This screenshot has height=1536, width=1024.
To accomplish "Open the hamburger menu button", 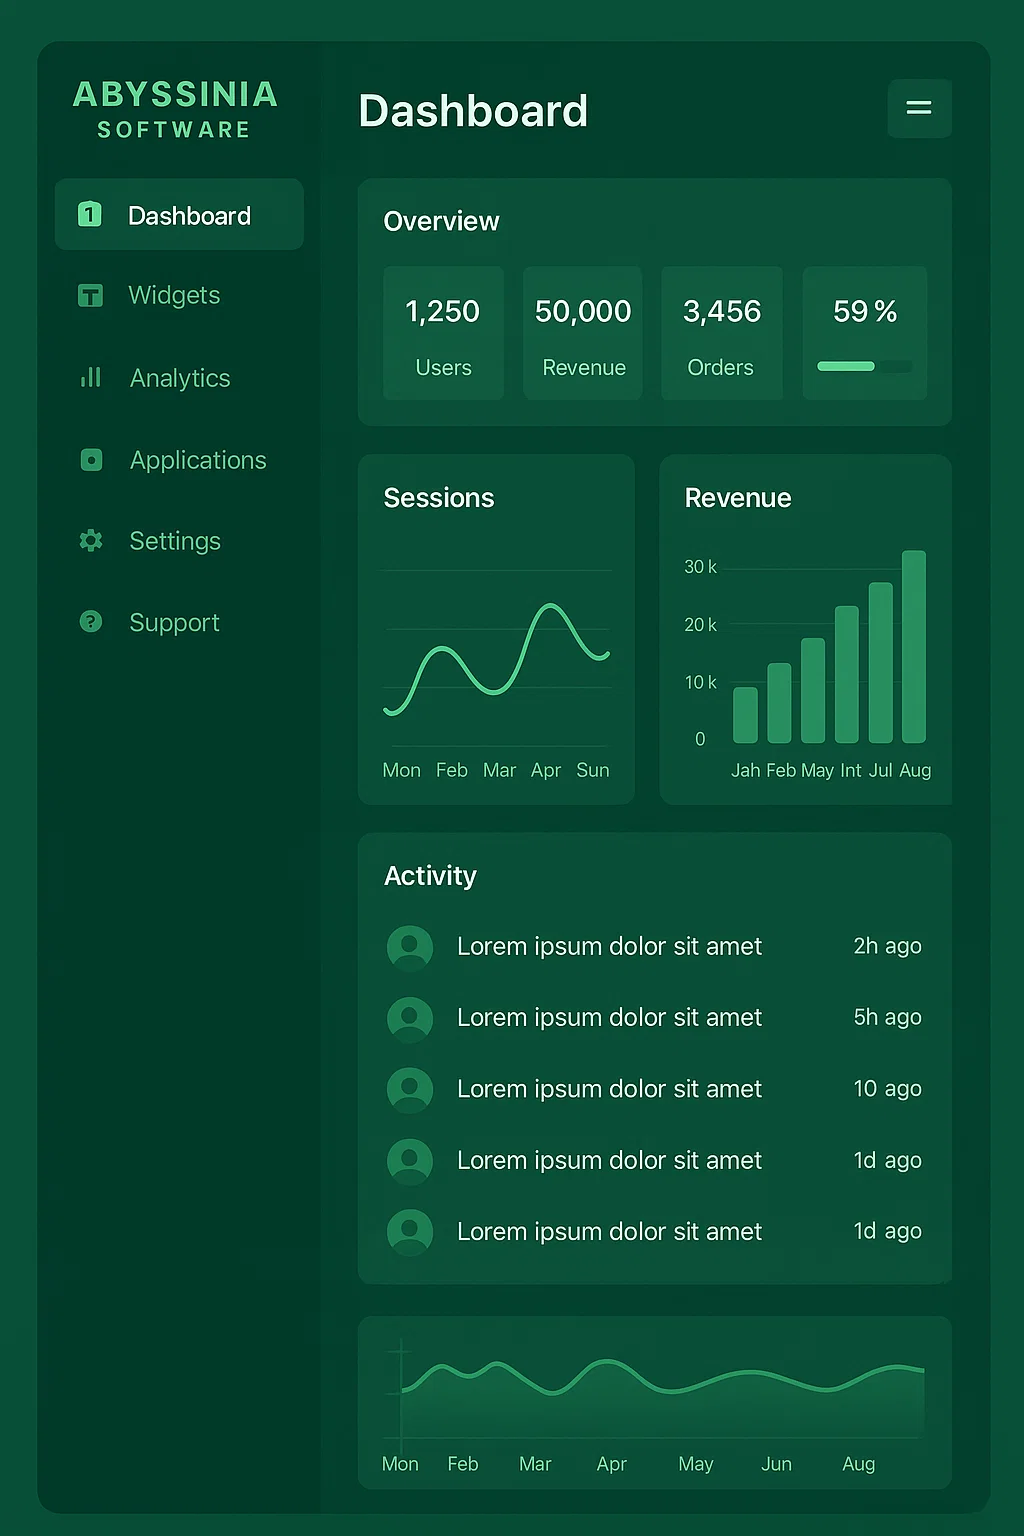I will 918,108.
